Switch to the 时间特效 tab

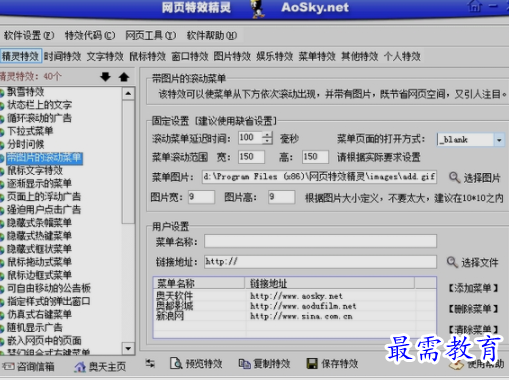[x=63, y=56]
